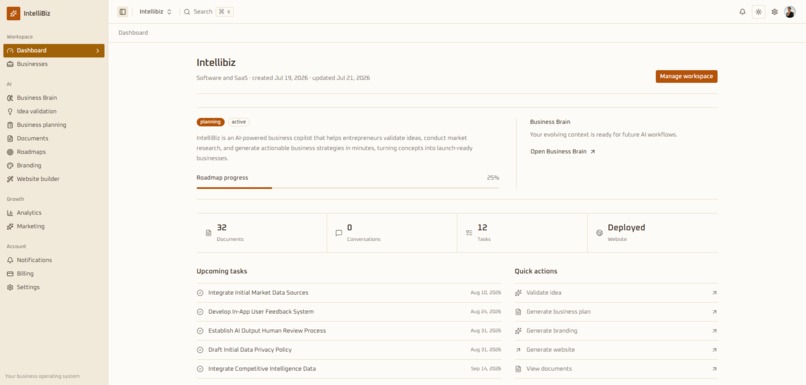Click the Billing card icon
The height and width of the screenshot is (385, 806).
point(10,274)
